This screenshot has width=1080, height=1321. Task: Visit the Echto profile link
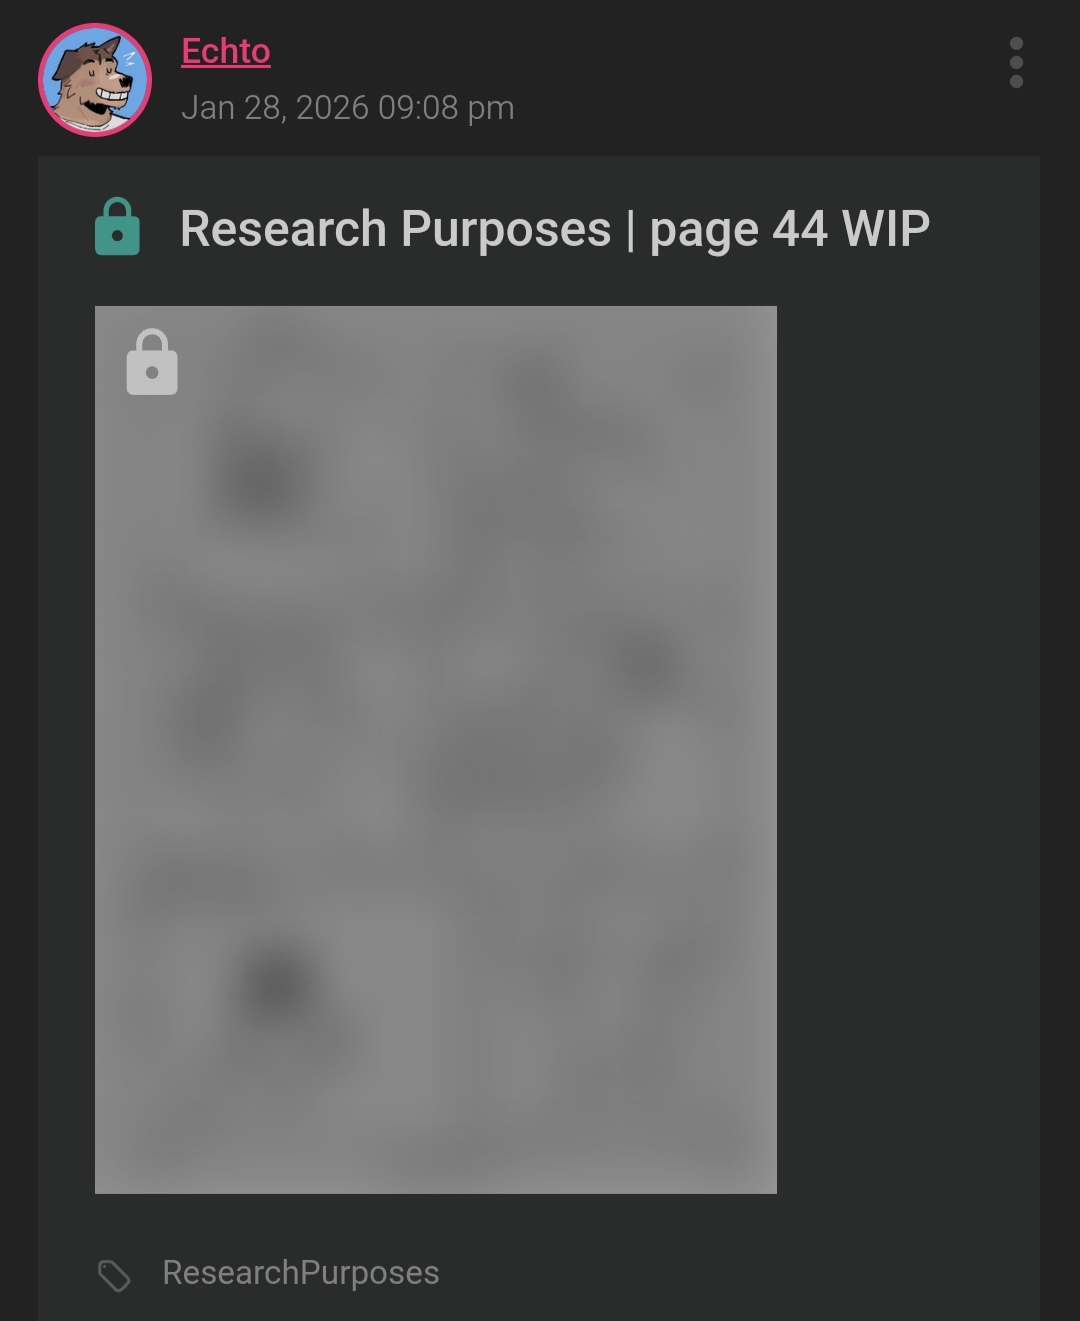(226, 51)
